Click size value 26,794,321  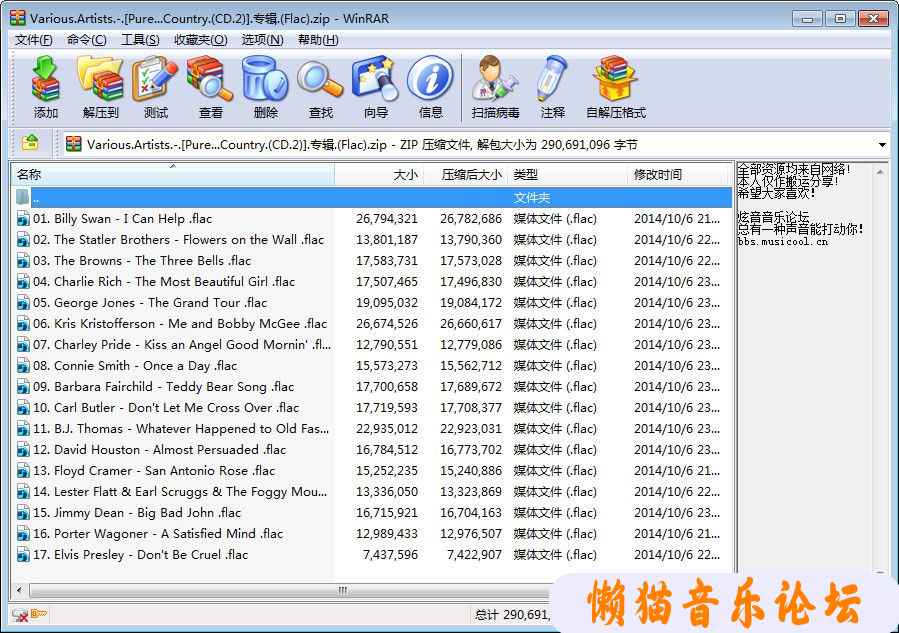pyautogui.click(x=387, y=219)
